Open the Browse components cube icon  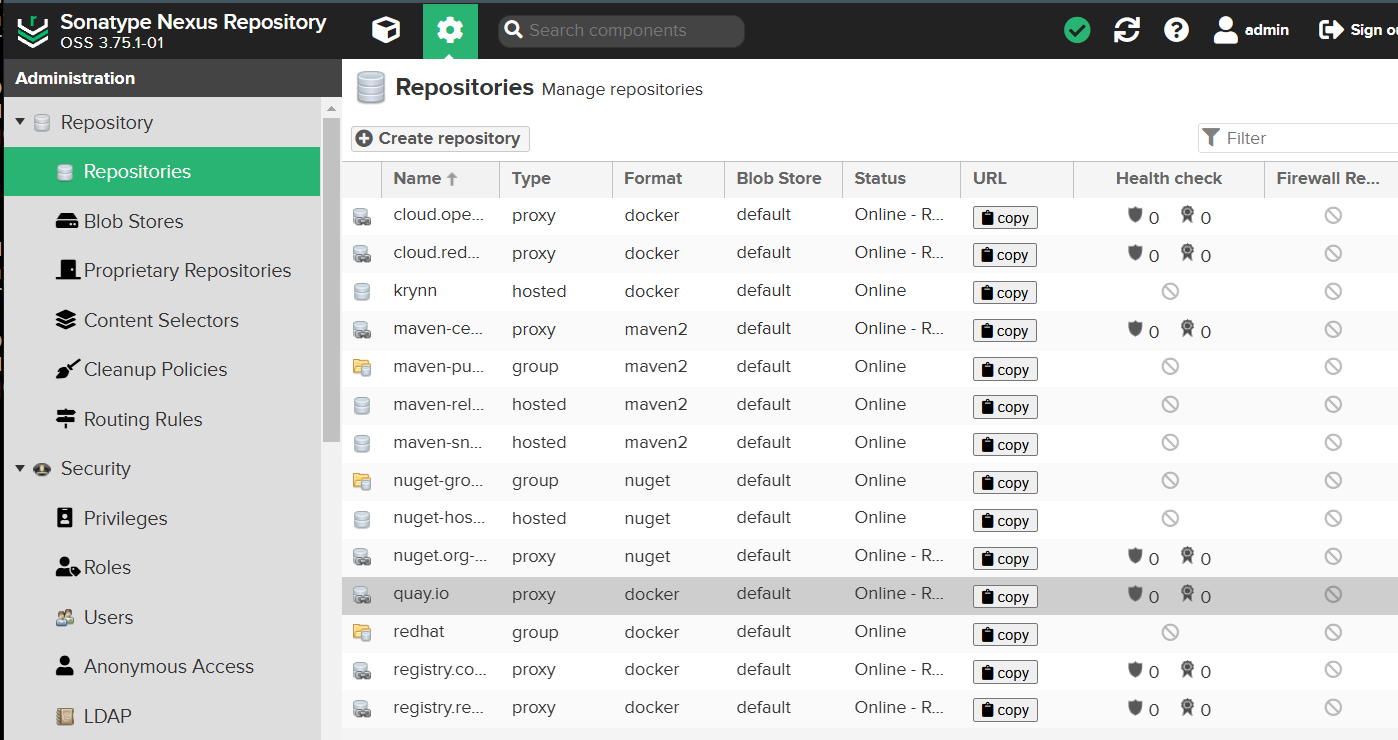[385, 31]
